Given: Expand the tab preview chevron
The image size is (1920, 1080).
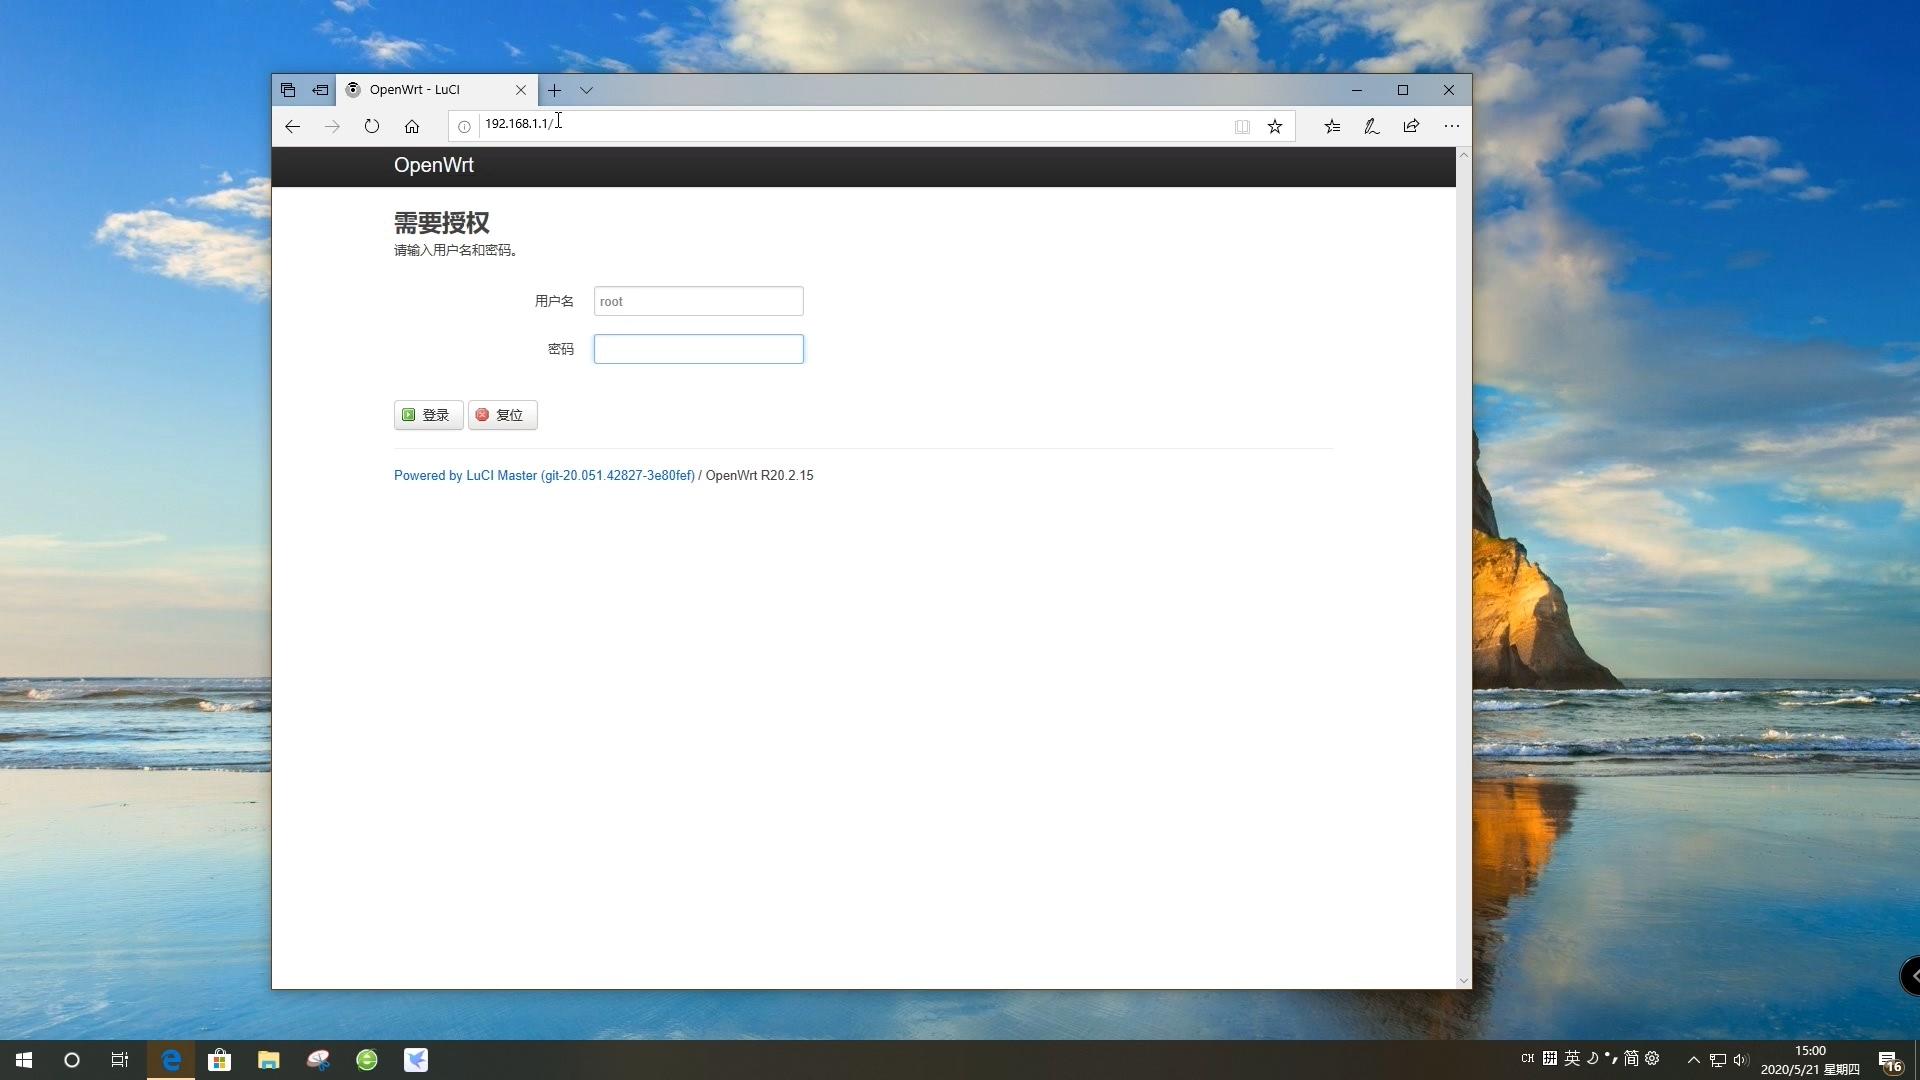Looking at the screenshot, I should click(587, 90).
